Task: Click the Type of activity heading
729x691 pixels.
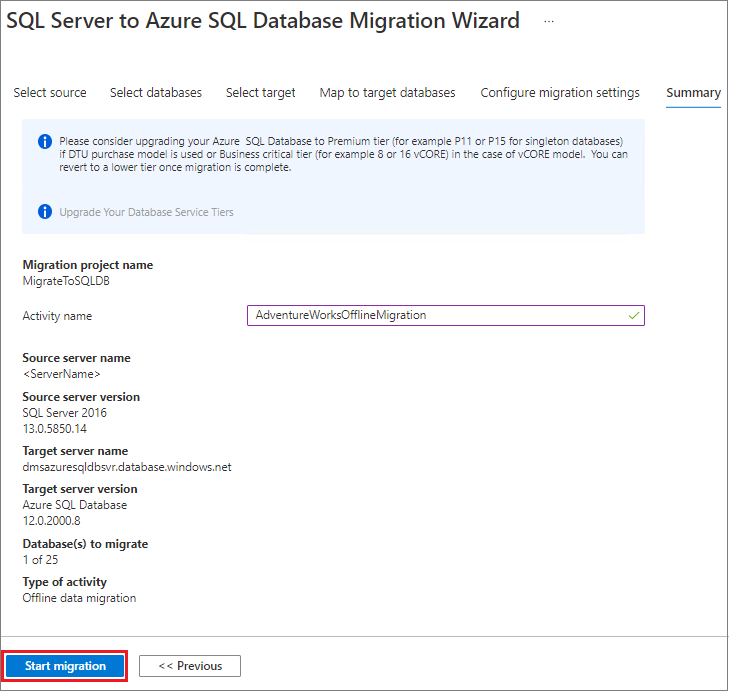Action: click(x=65, y=582)
